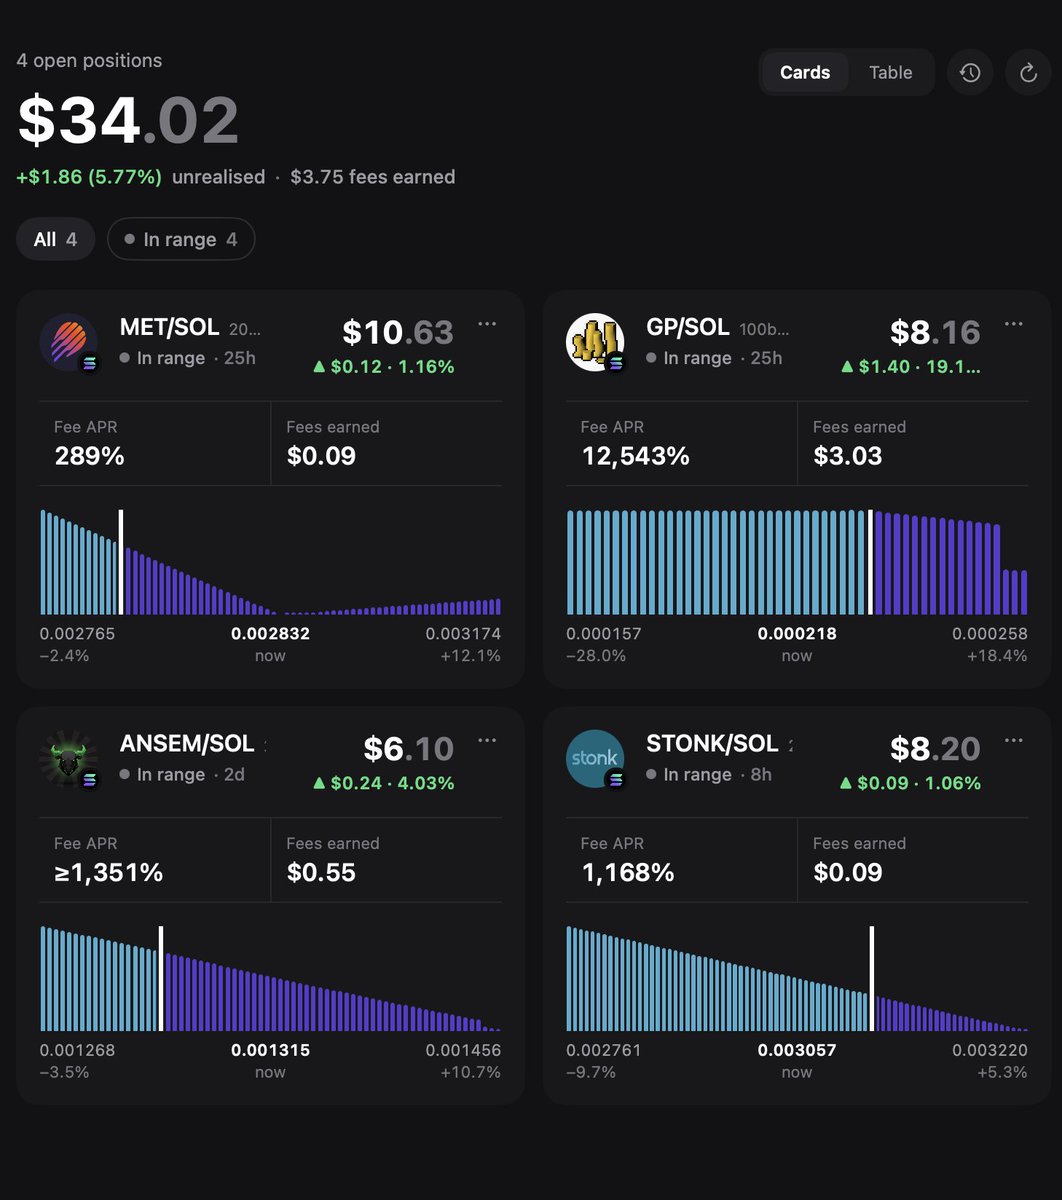This screenshot has height=1200, width=1062.
Task: Click the +12.1% upper range percentage
Action: click(x=470, y=656)
